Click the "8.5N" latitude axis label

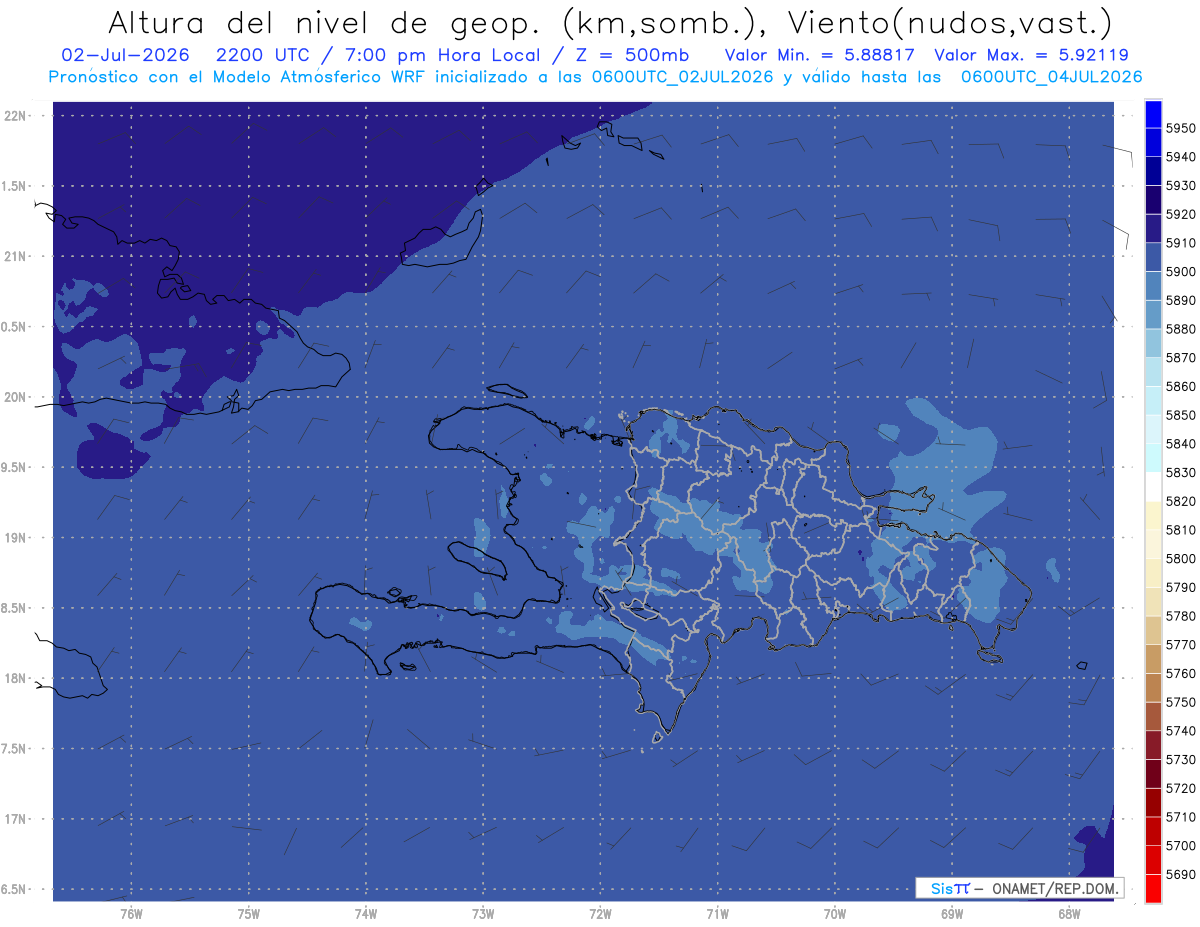click(14, 608)
